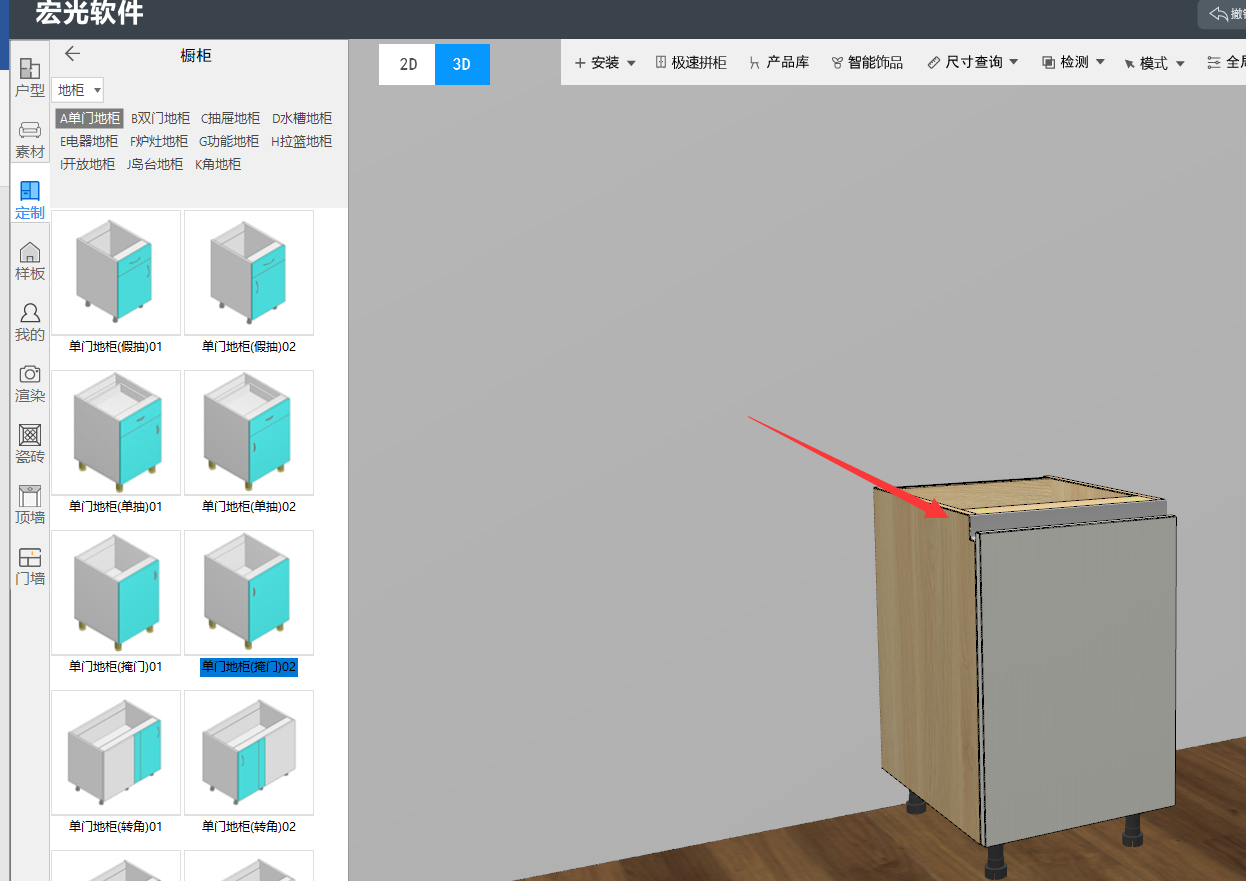Choose the 单门地柜(假抽)01 cabinet thumbnail
The image size is (1246, 881).
(x=116, y=273)
